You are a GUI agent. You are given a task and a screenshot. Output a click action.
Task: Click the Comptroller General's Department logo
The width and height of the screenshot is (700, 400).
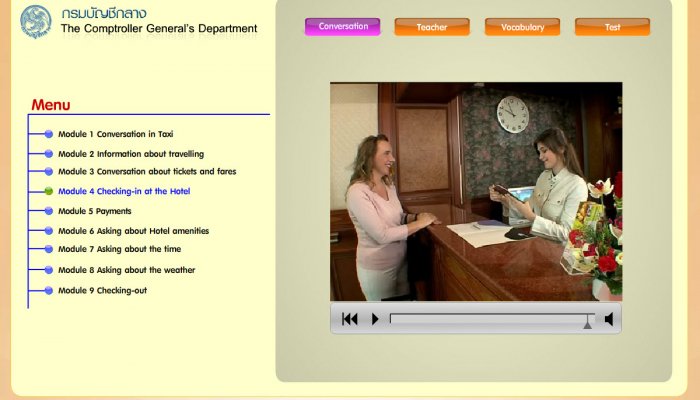36,21
